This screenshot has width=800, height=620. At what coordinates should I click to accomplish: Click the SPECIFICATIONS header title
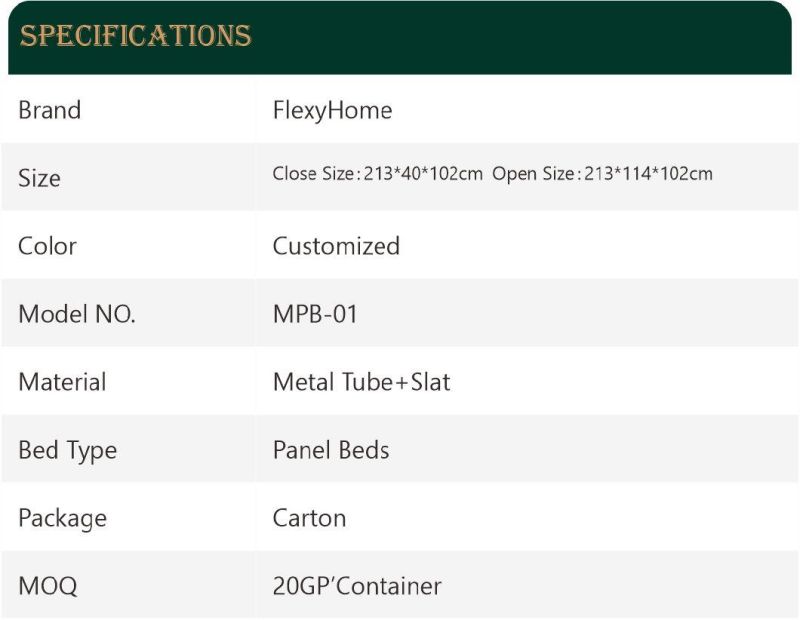(x=135, y=35)
